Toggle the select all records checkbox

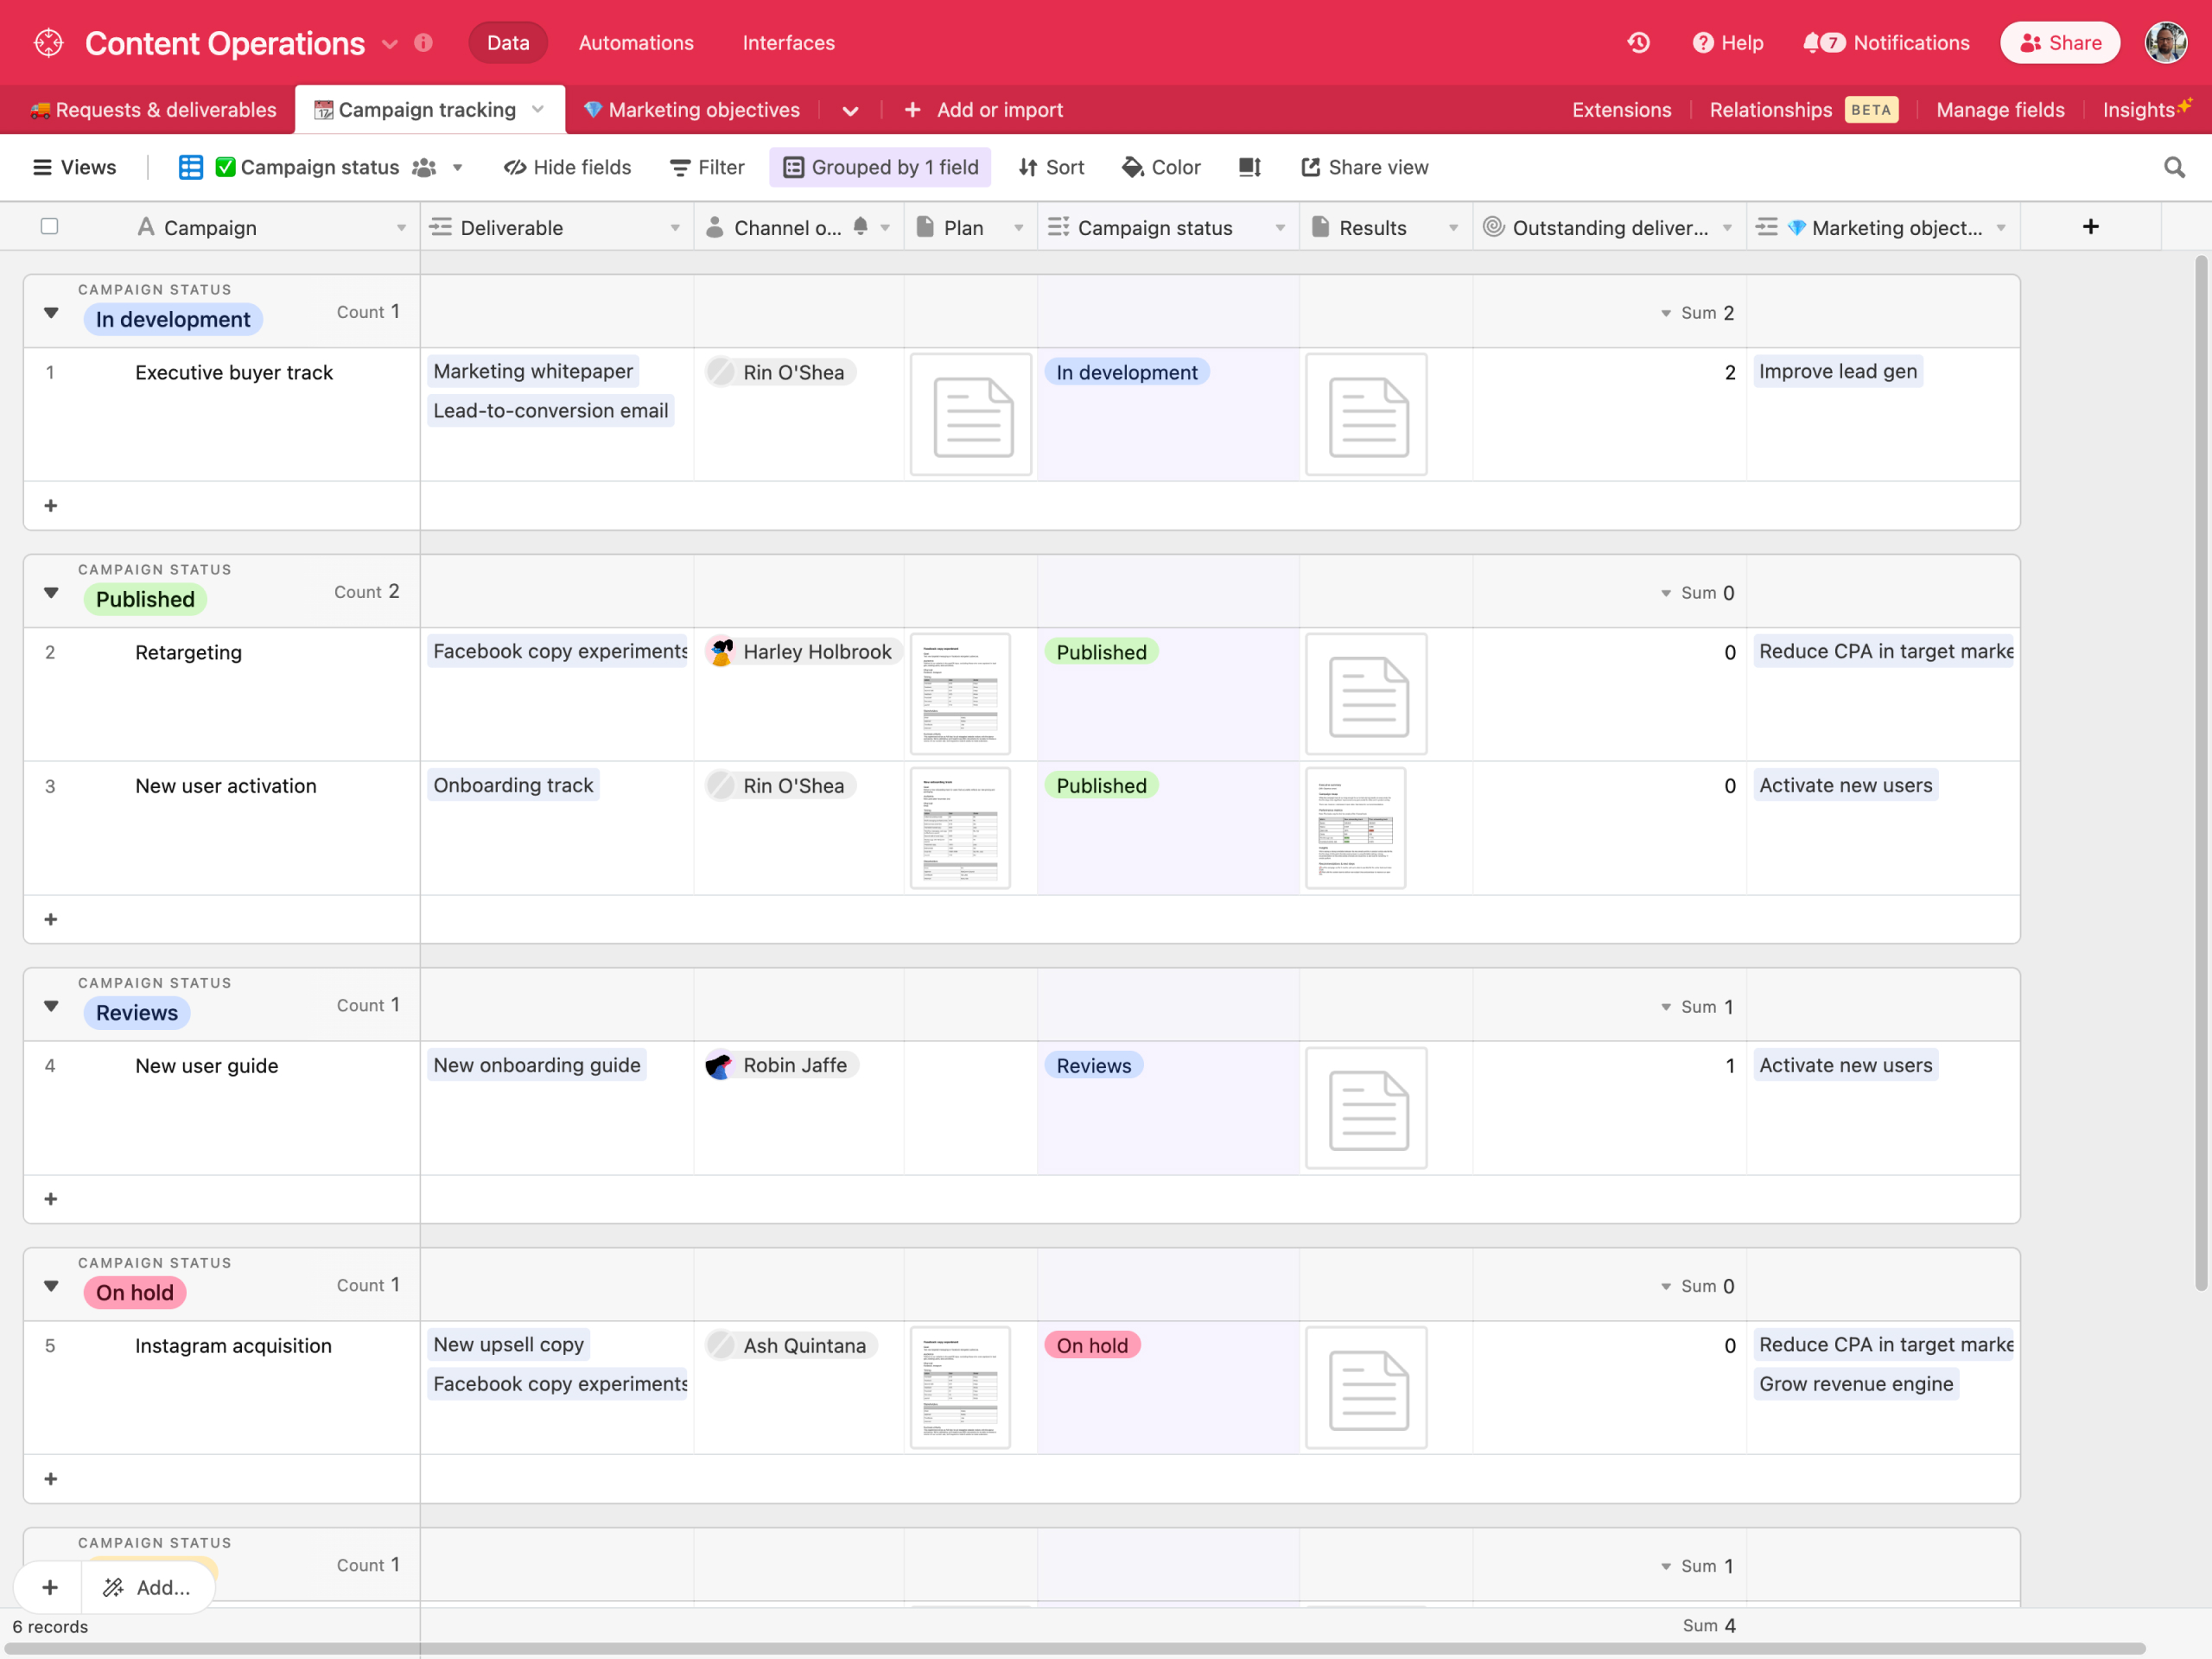[49, 226]
